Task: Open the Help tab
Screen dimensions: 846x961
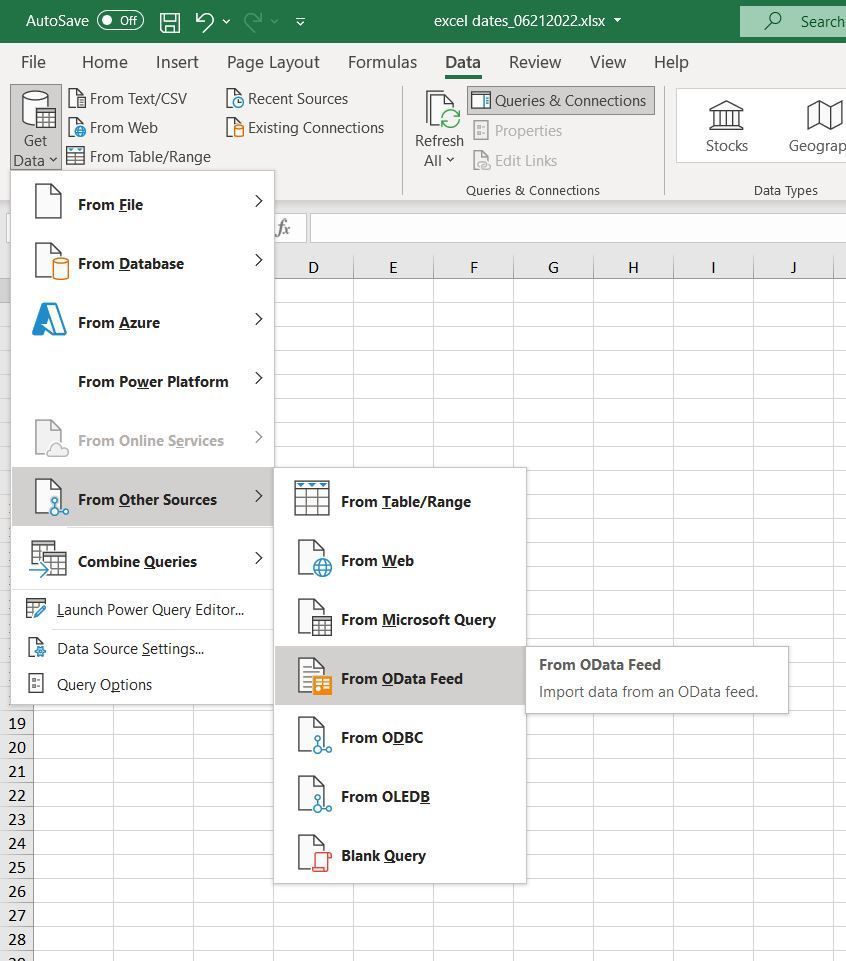Action: [x=671, y=62]
